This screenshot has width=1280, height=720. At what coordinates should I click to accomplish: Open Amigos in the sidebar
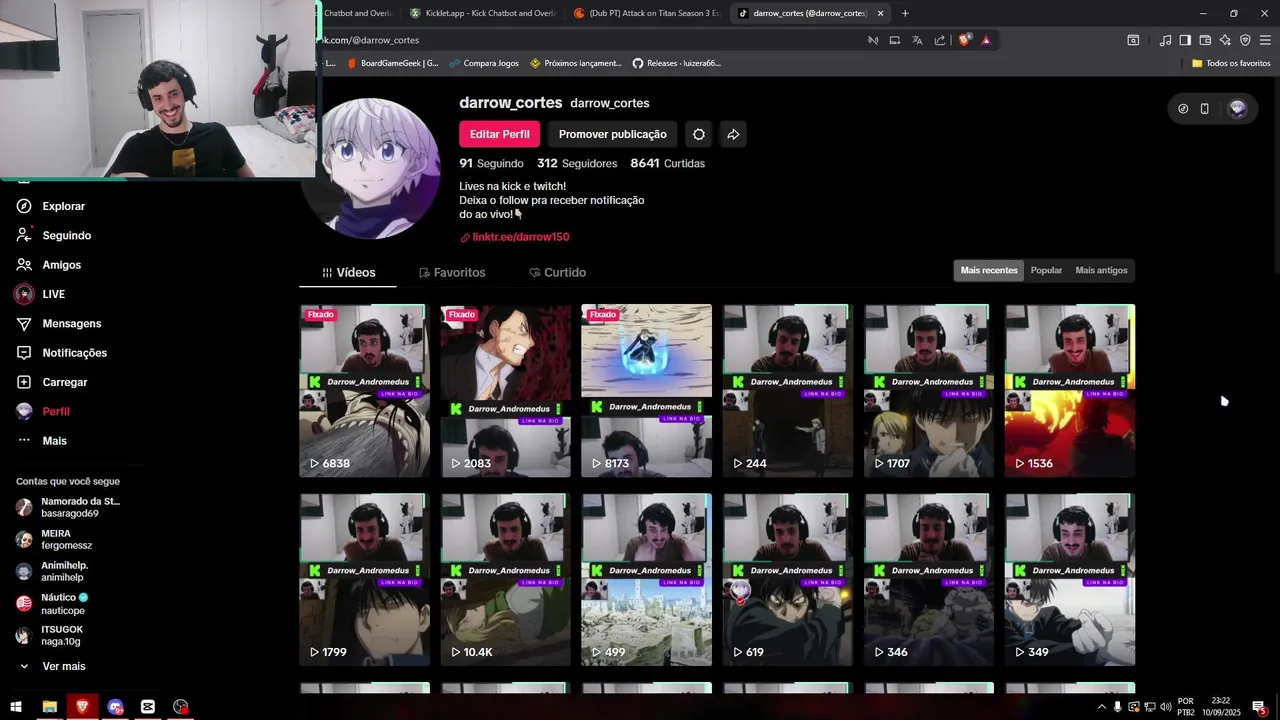[x=61, y=265]
